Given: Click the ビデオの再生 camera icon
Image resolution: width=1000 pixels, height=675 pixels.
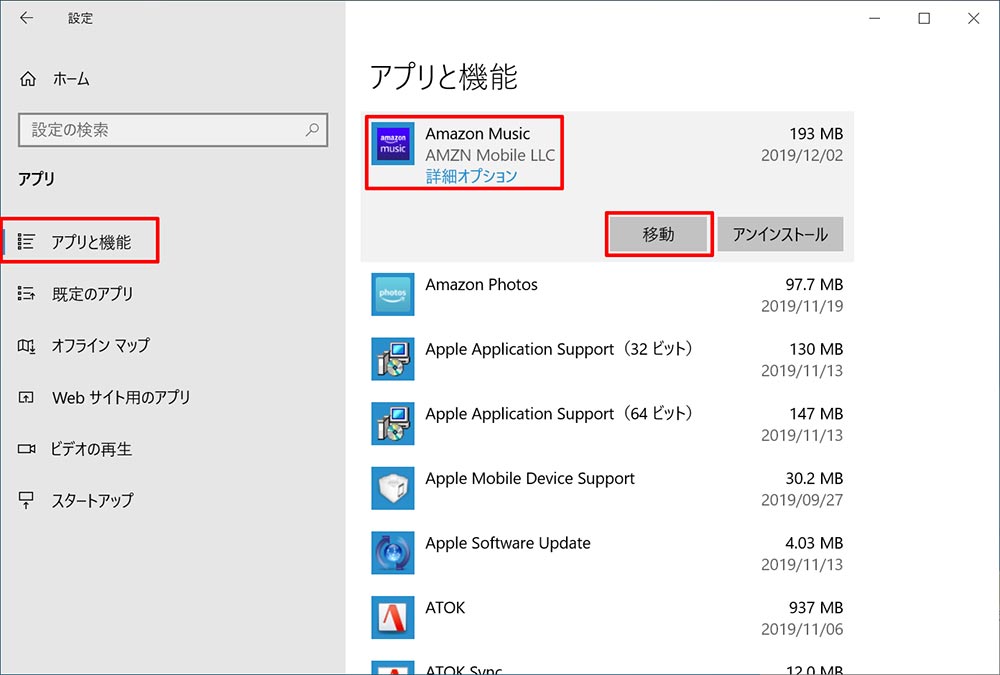Looking at the screenshot, I should pyautogui.click(x=26, y=449).
